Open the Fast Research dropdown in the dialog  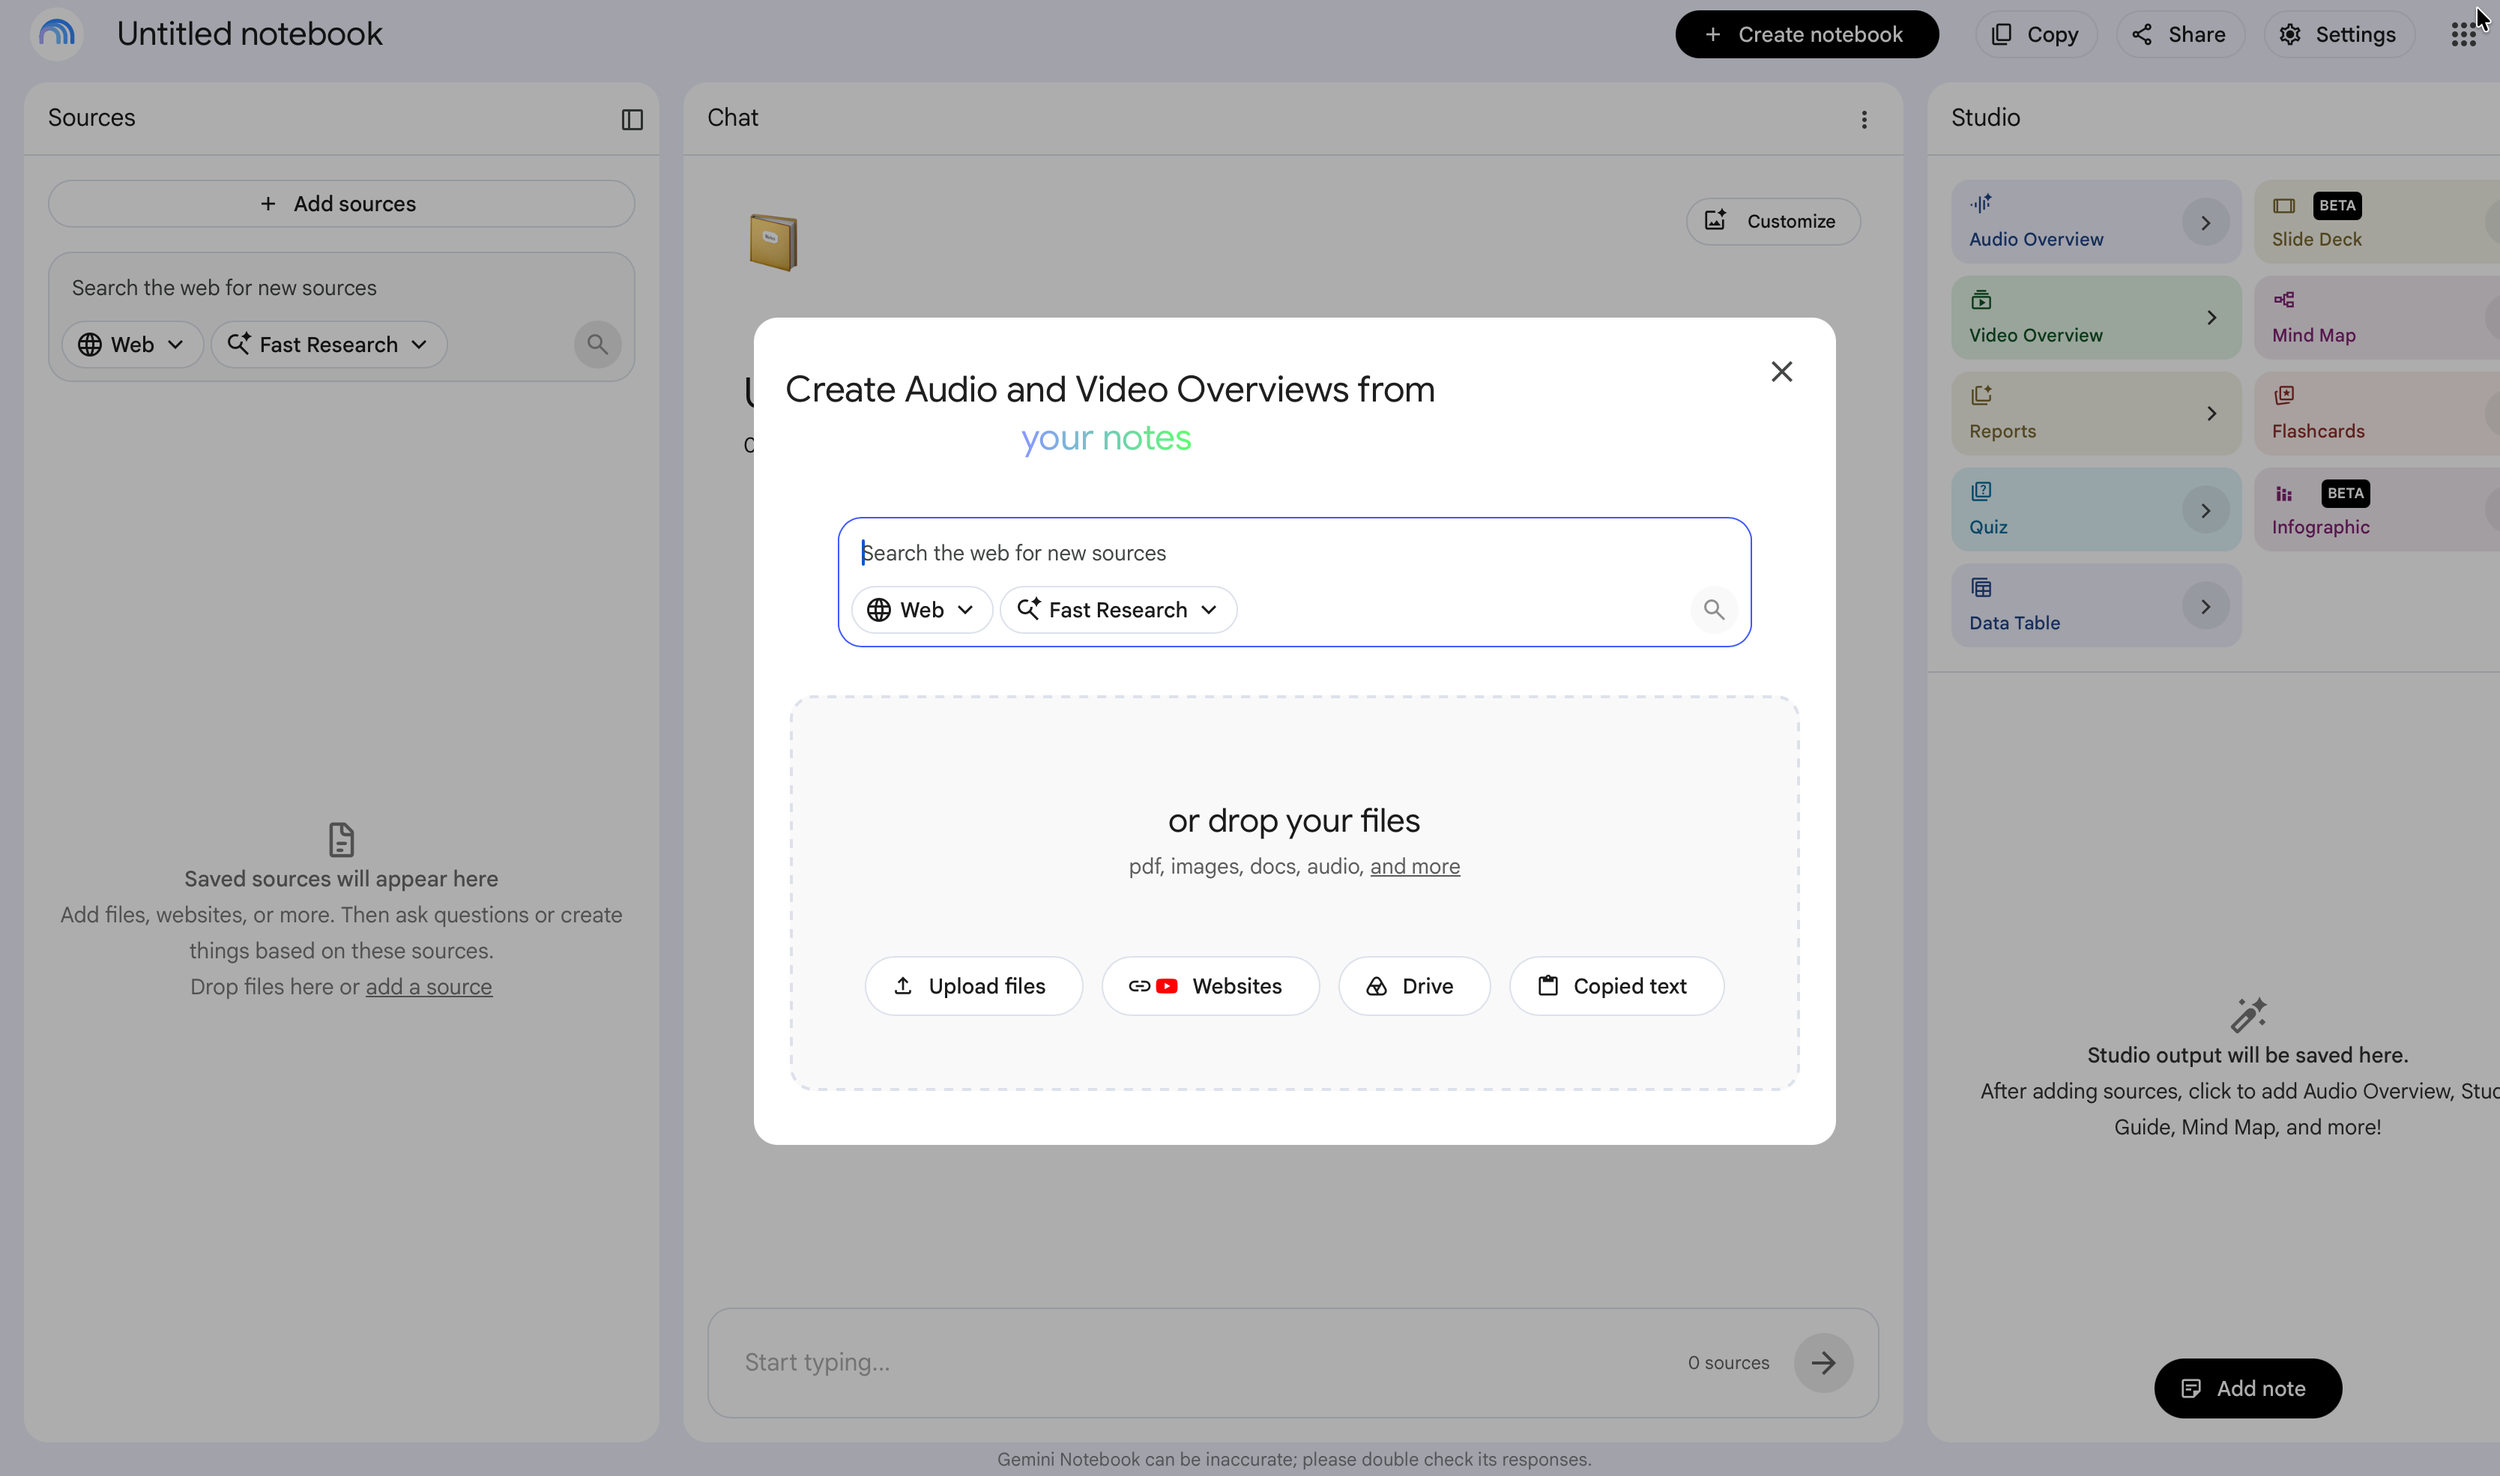[x=1118, y=609]
